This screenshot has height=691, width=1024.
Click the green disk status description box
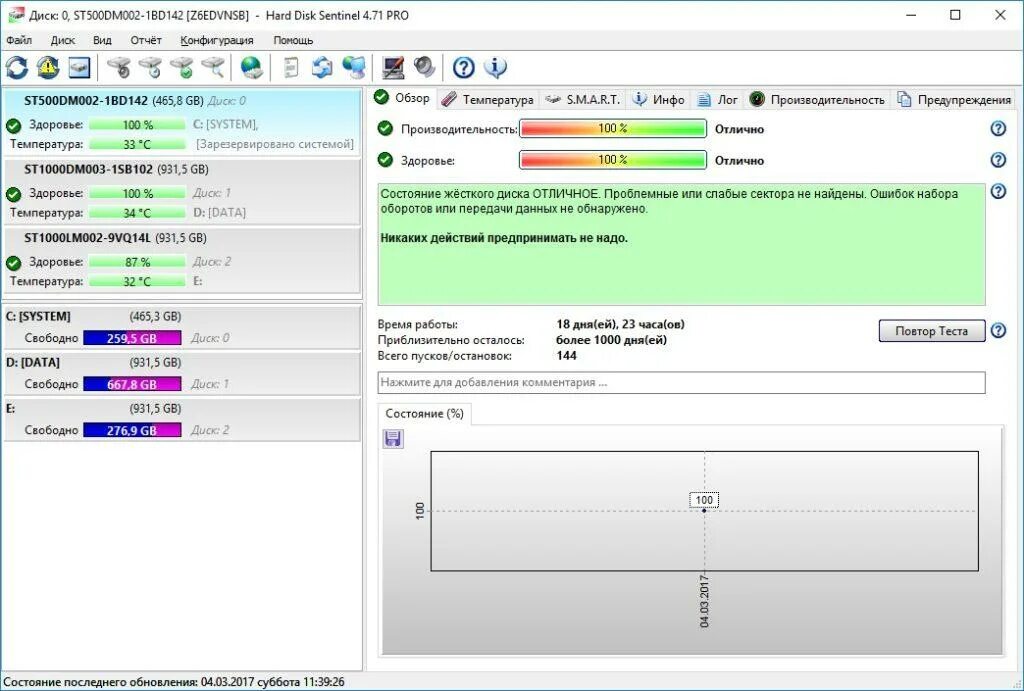pos(681,244)
